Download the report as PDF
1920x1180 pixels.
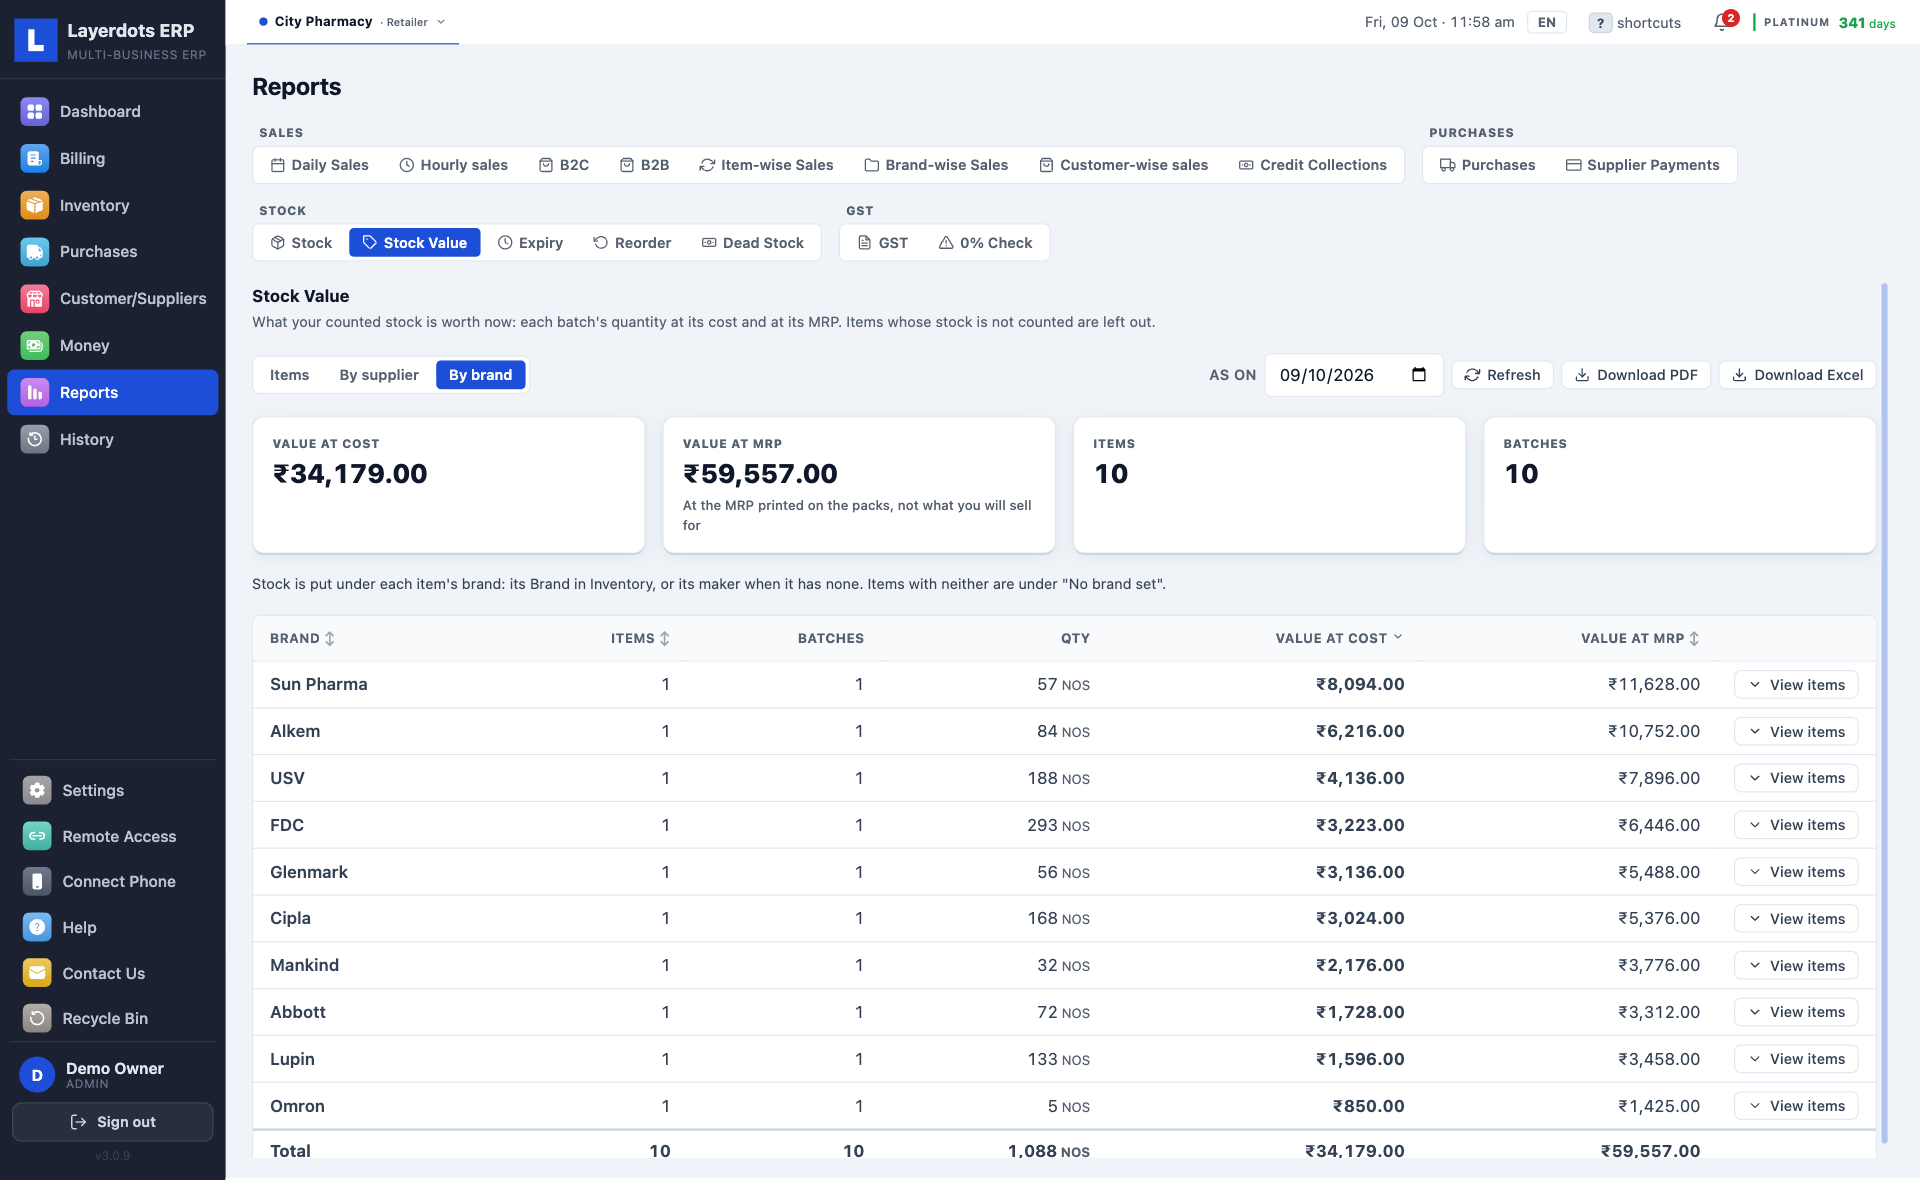click(x=1636, y=375)
